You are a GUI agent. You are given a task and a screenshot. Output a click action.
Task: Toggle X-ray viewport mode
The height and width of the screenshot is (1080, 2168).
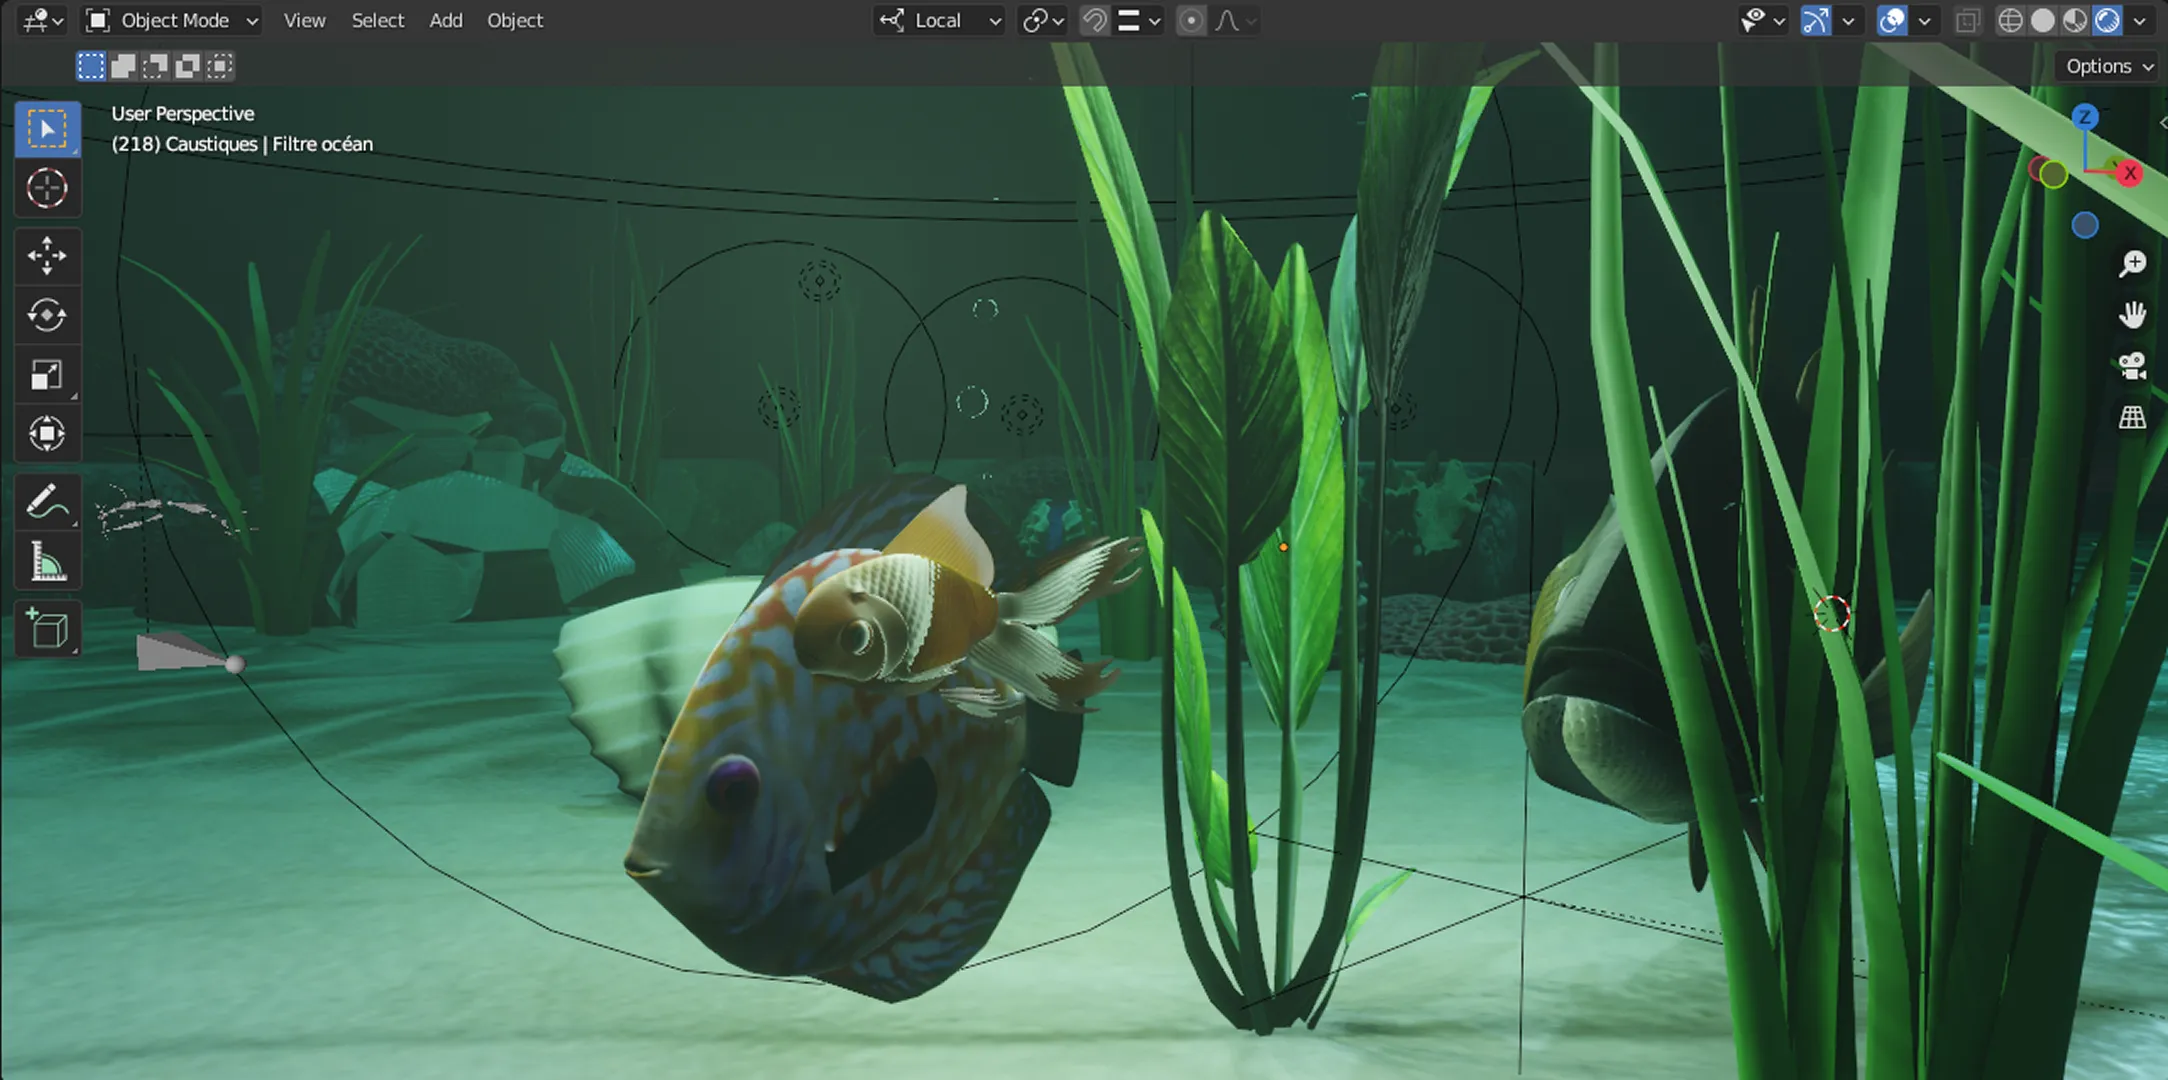coord(1966,20)
